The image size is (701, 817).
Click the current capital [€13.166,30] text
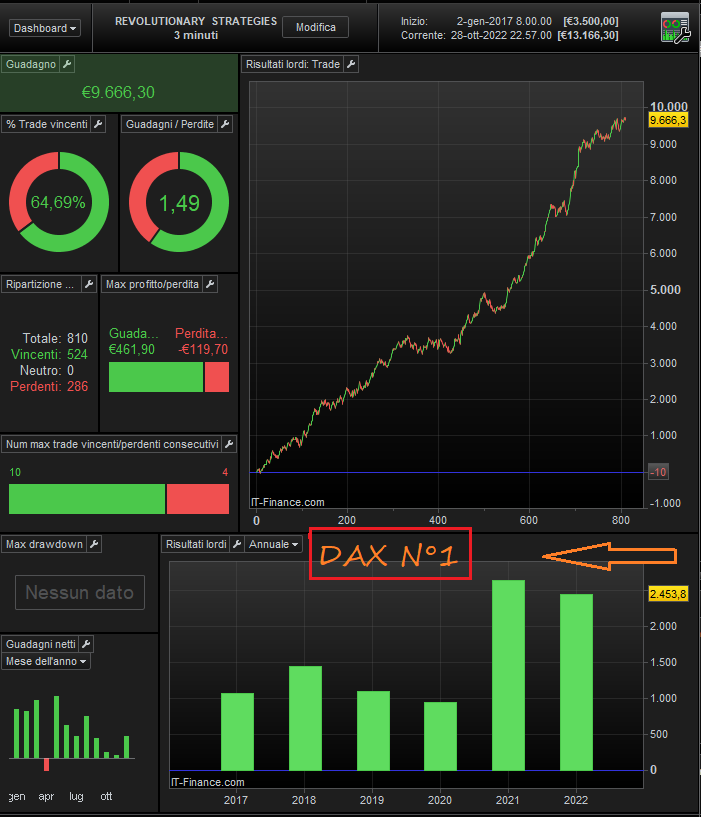[587, 35]
